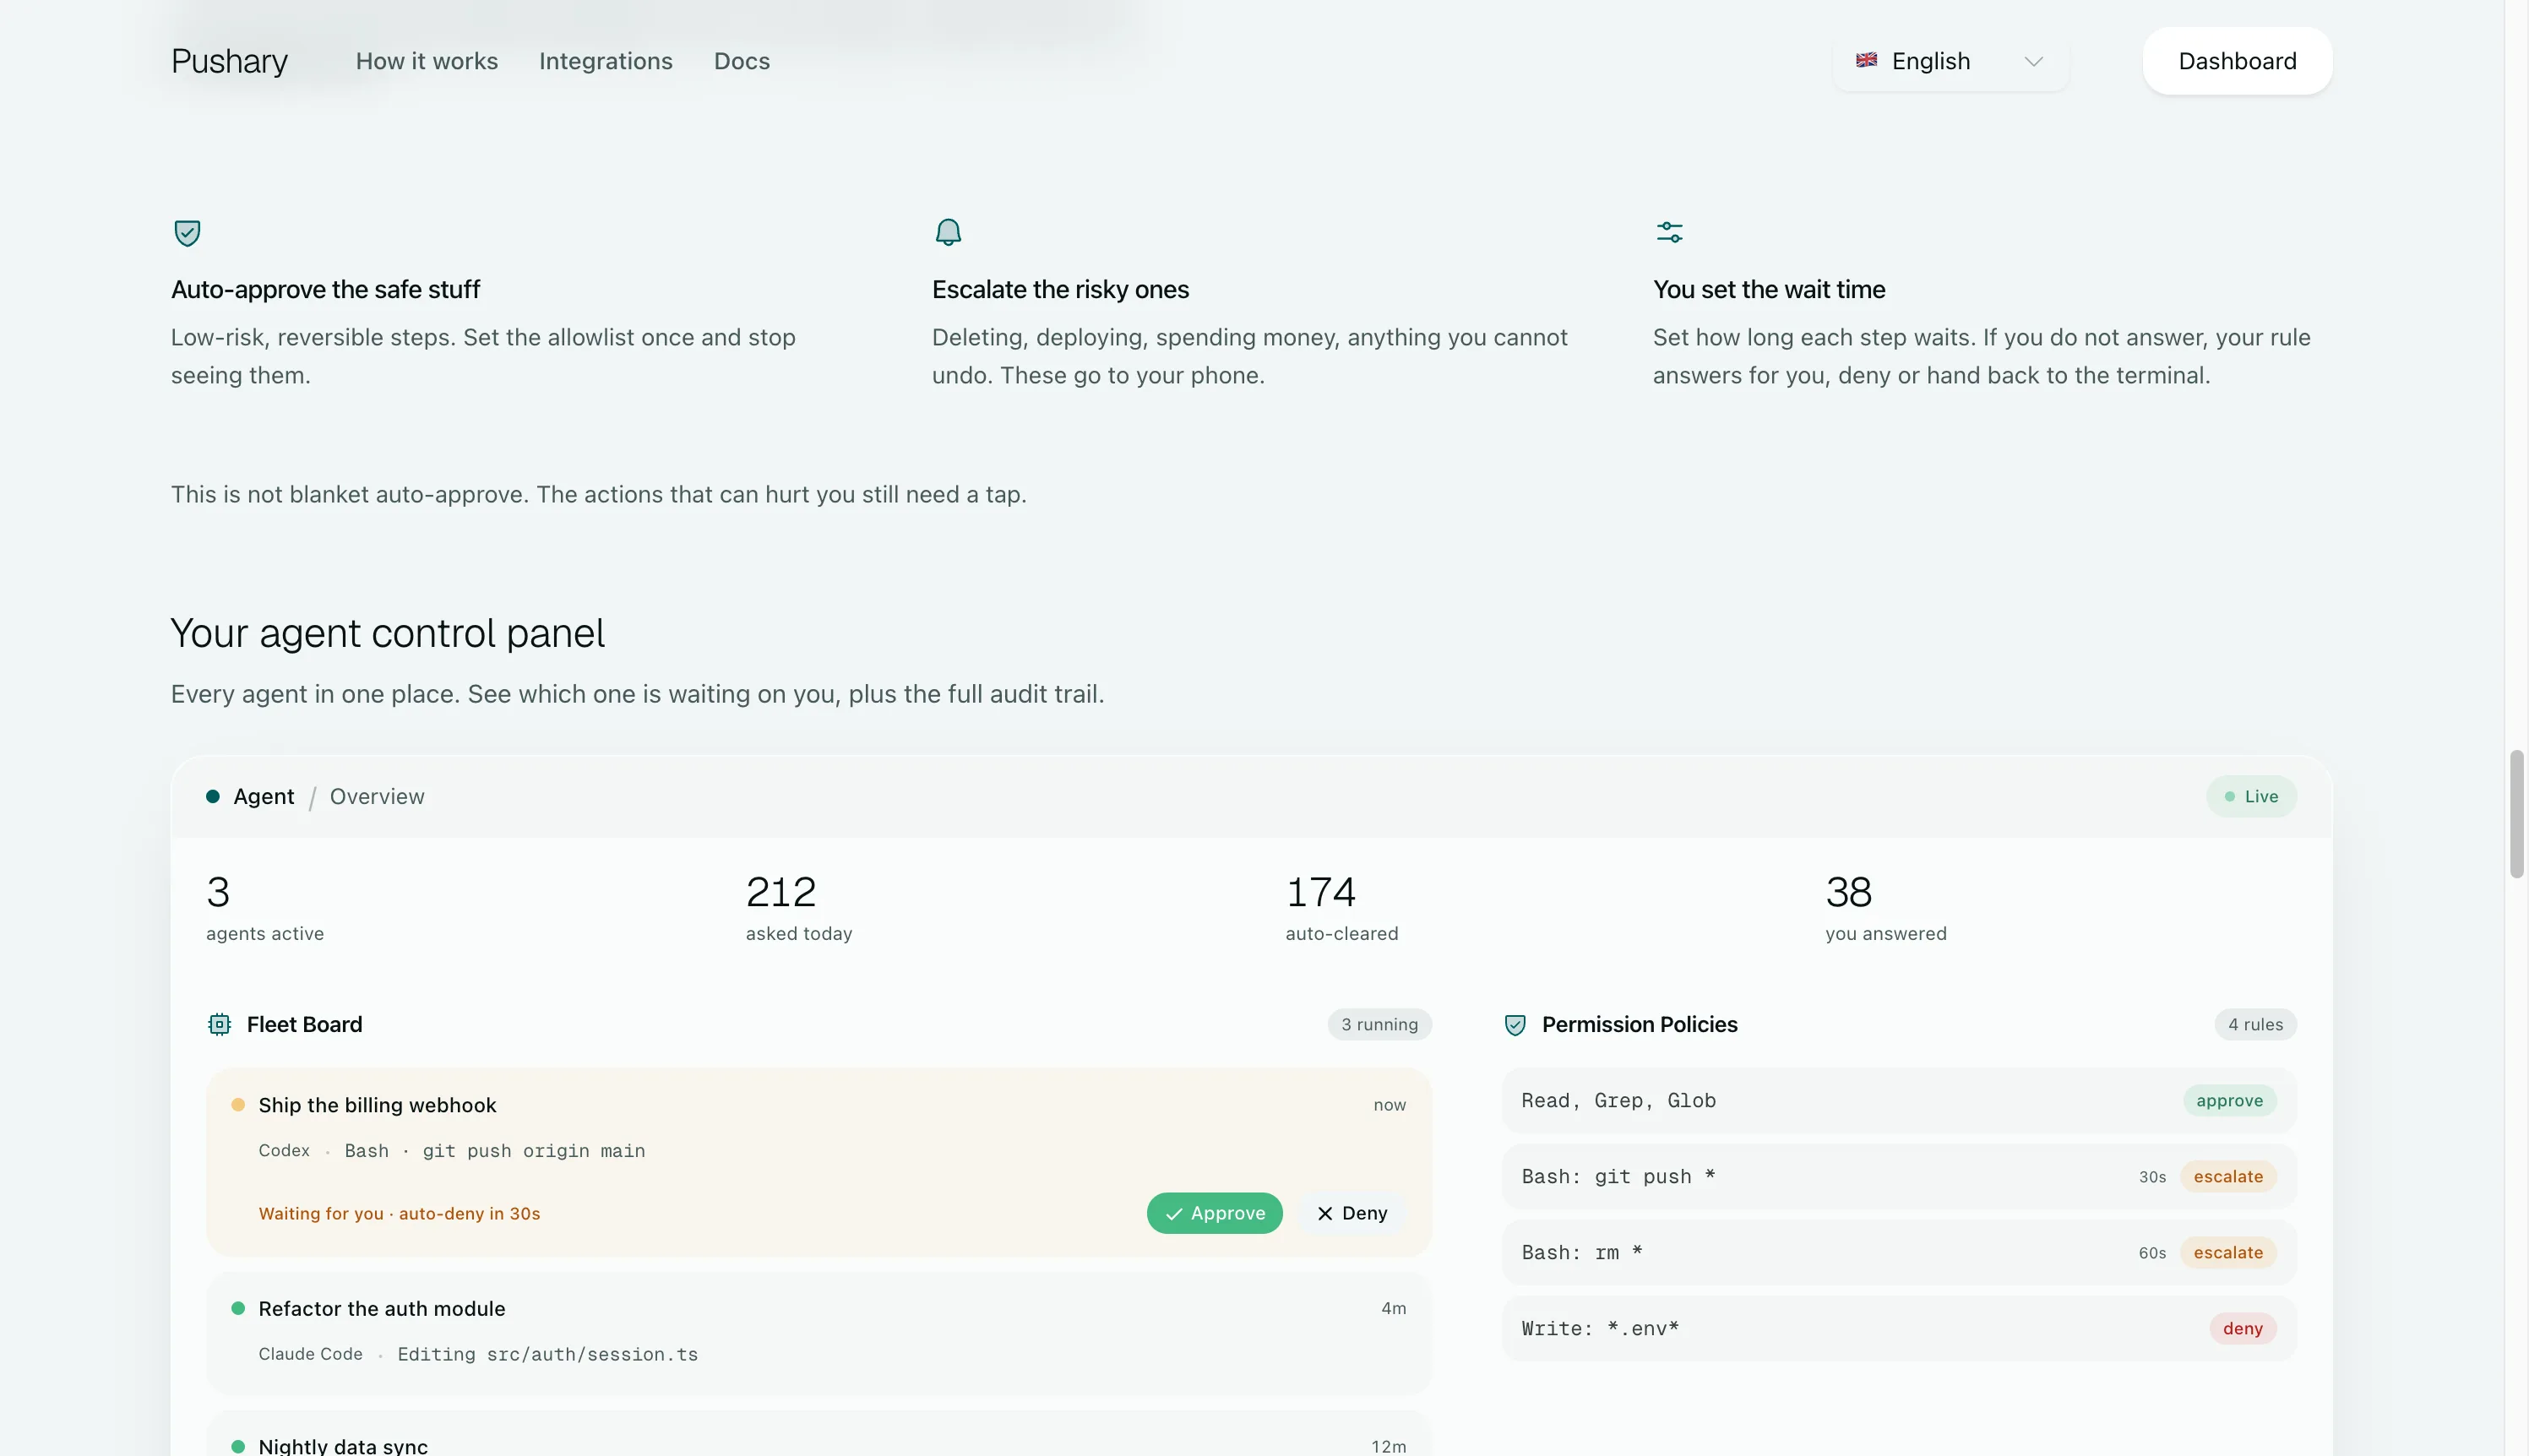The height and width of the screenshot is (1456, 2529).
Task: Click the green status dot beside Nightly data sync
Action: point(238,1446)
